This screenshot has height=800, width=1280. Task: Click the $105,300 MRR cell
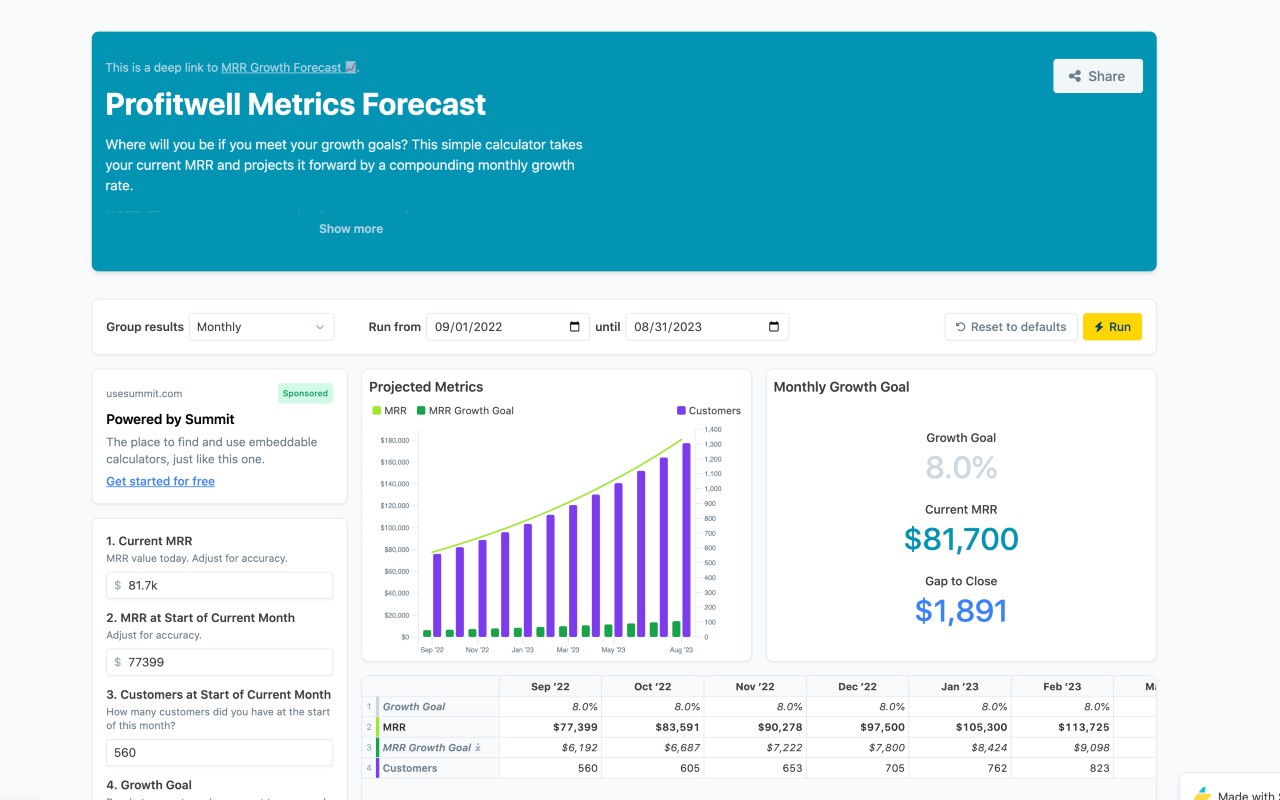pyautogui.click(x=960, y=727)
